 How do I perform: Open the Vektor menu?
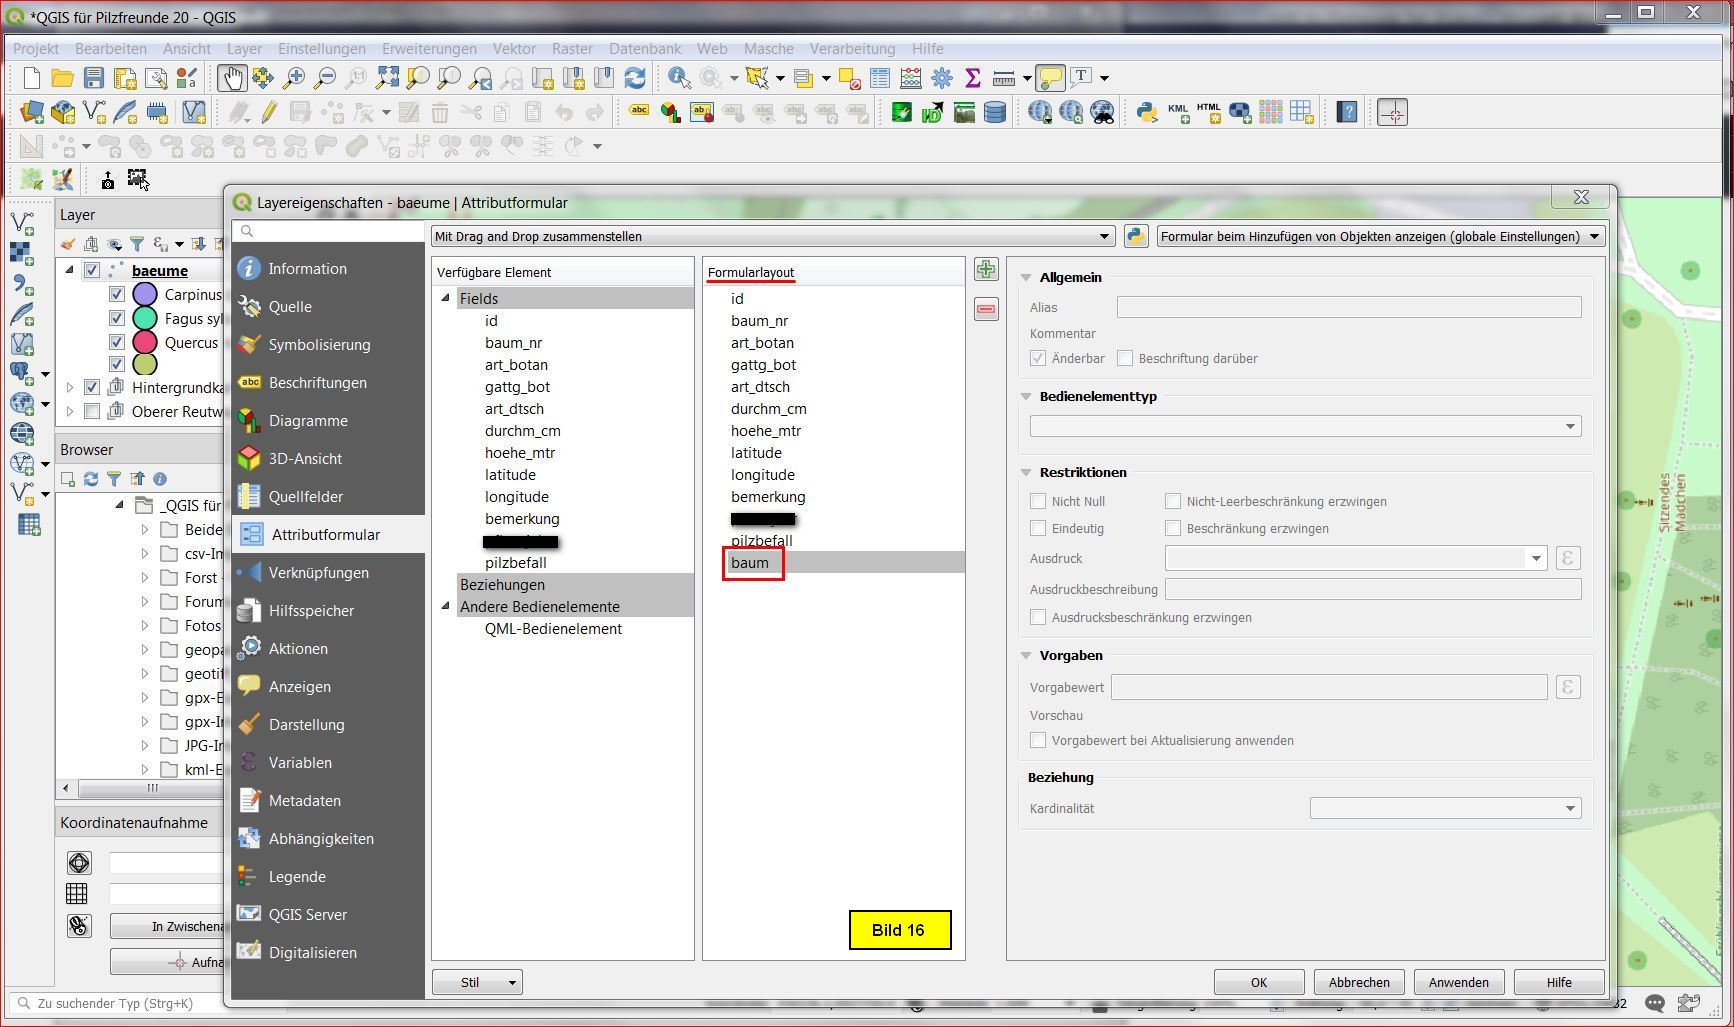click(514, 49)
